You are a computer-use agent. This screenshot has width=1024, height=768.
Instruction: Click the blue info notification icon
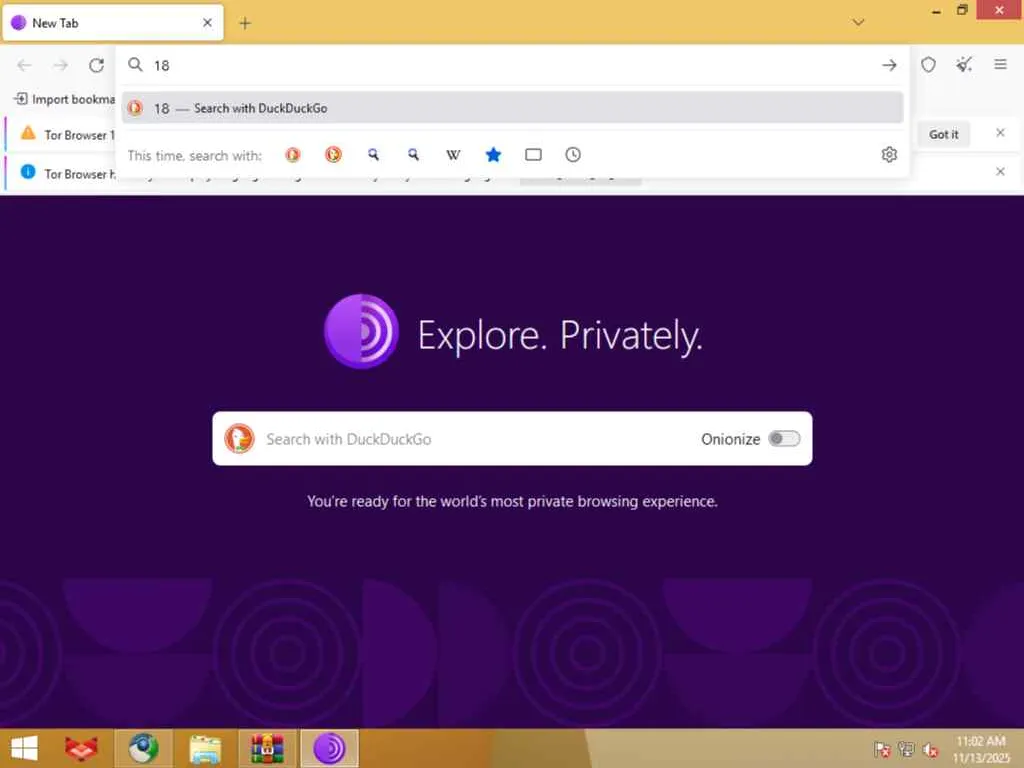[x=28, y=172]
